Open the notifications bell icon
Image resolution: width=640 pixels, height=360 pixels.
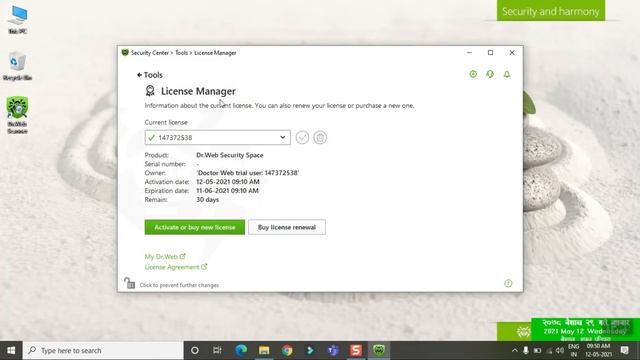coord(507,74)
